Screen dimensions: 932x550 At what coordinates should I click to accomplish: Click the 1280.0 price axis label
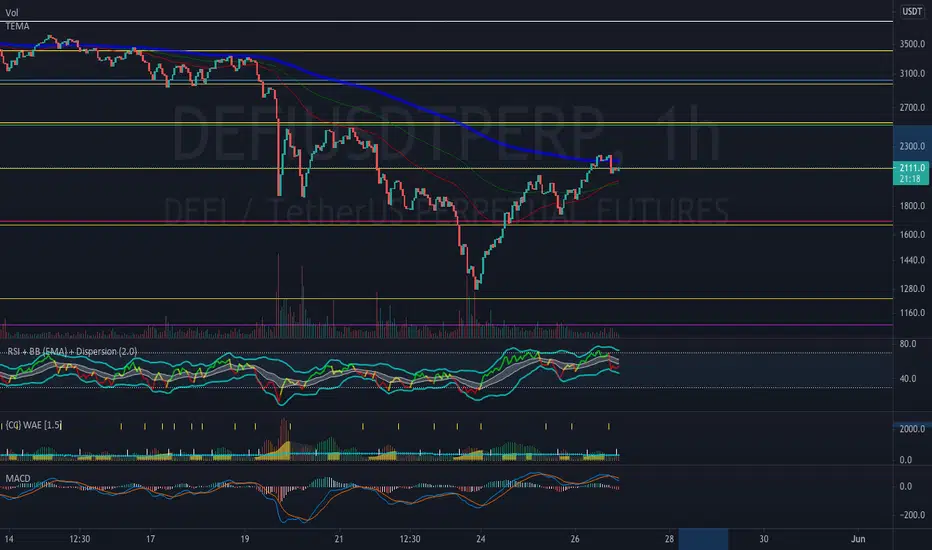(912, 288)
